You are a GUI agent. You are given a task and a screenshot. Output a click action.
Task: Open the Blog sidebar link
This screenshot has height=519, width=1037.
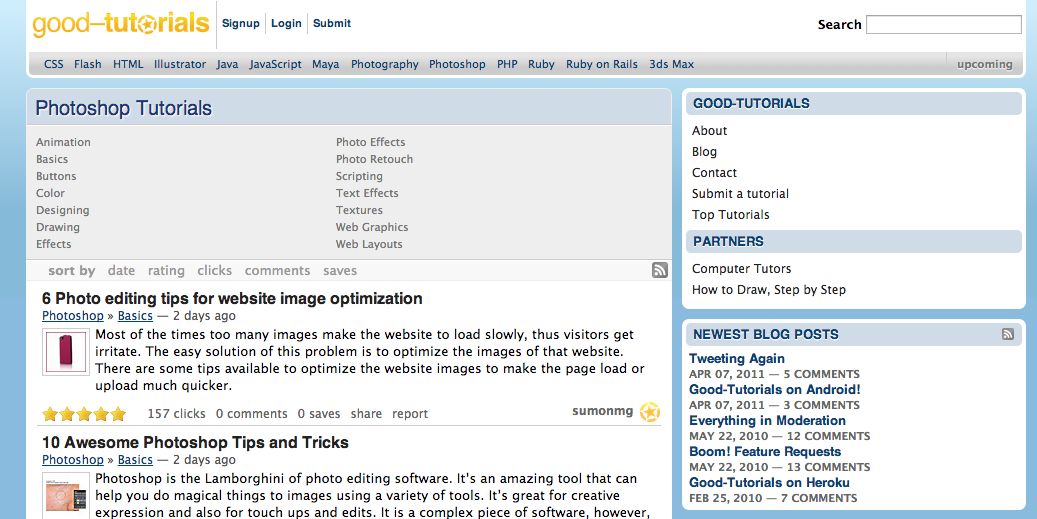point(704,151)
